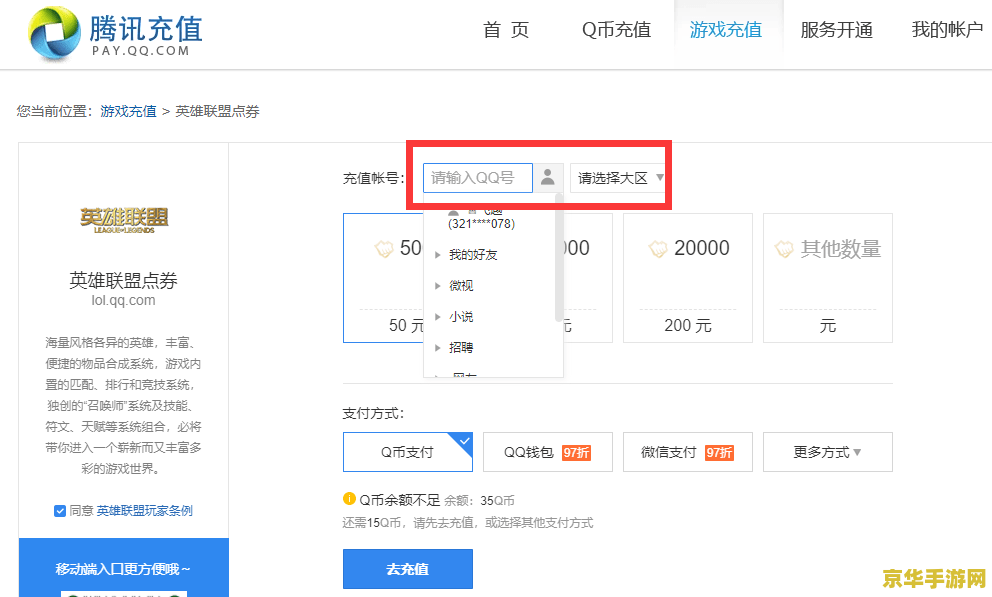Toggle the 同意 player agreement checkbox
Image resolution: width=992 pixels, height=597 pixels.
(x=60, y=511)
